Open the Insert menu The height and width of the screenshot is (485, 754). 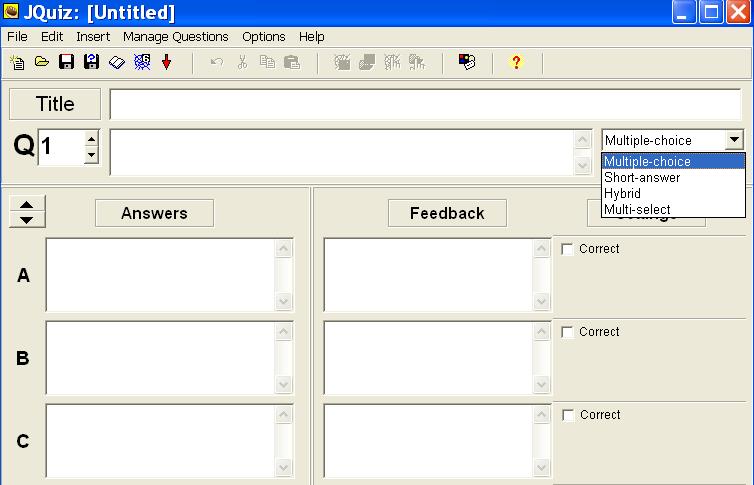coord(93,37)
